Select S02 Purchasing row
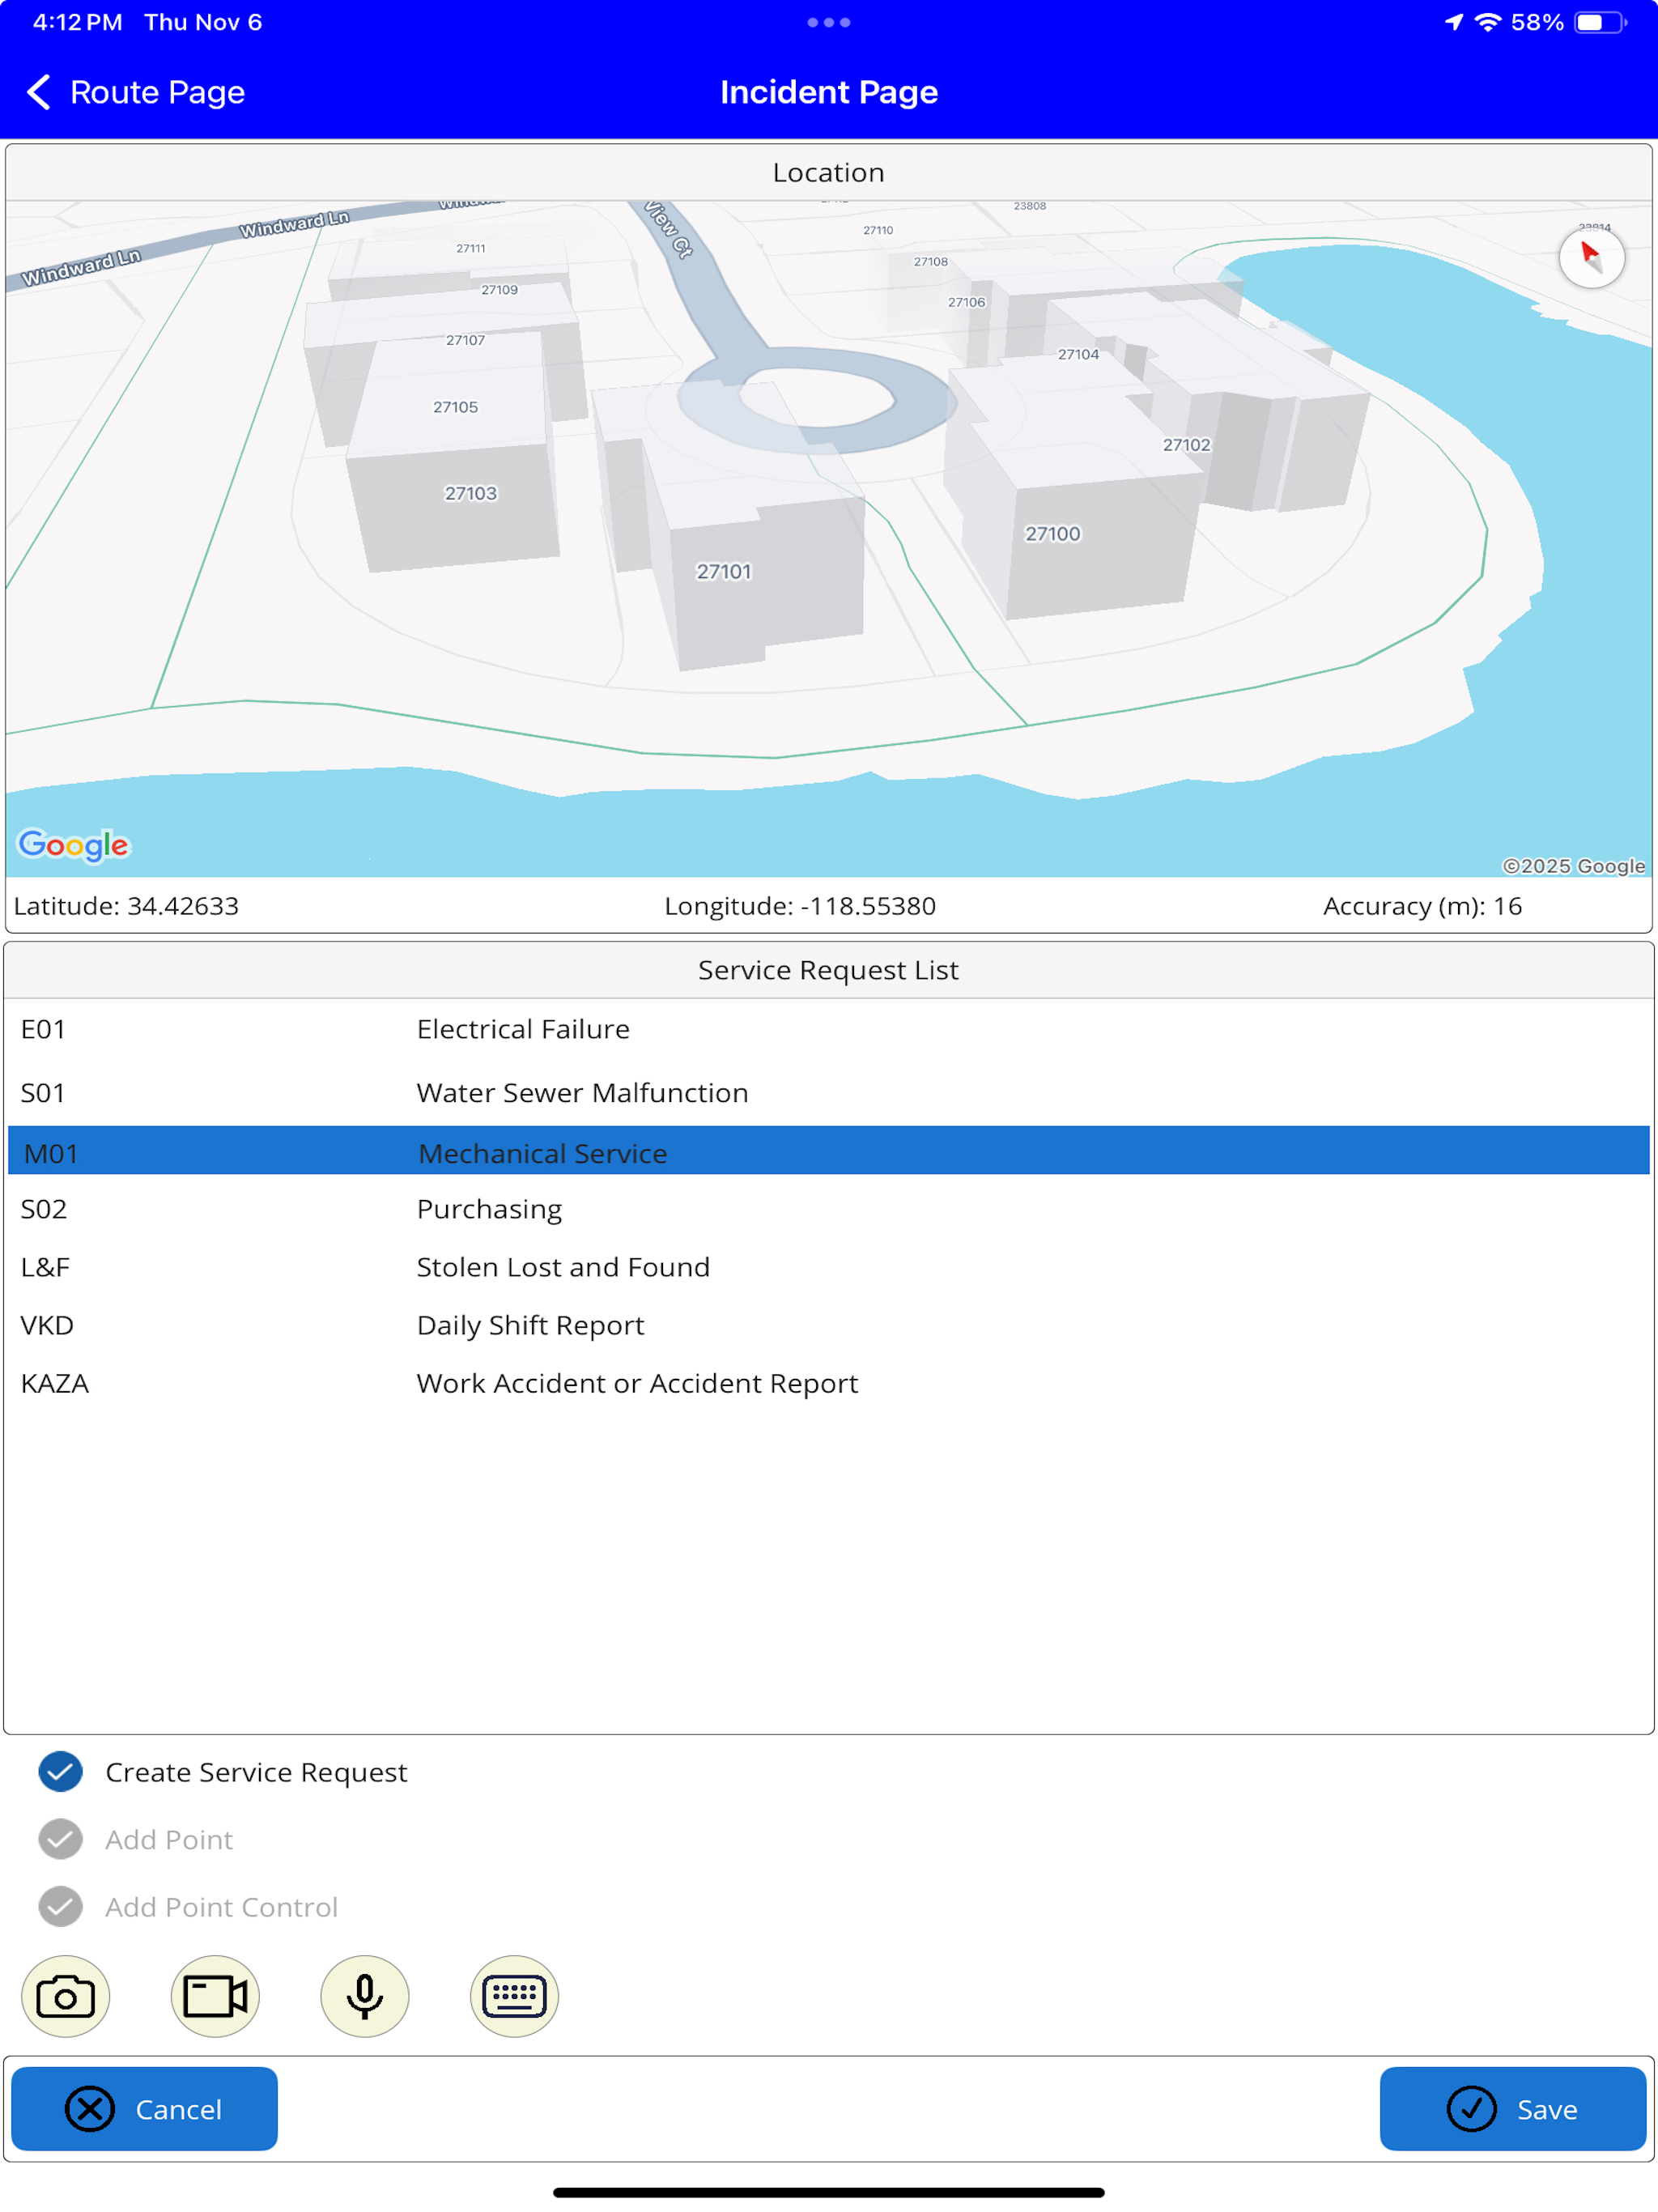 coord(829,1209)
